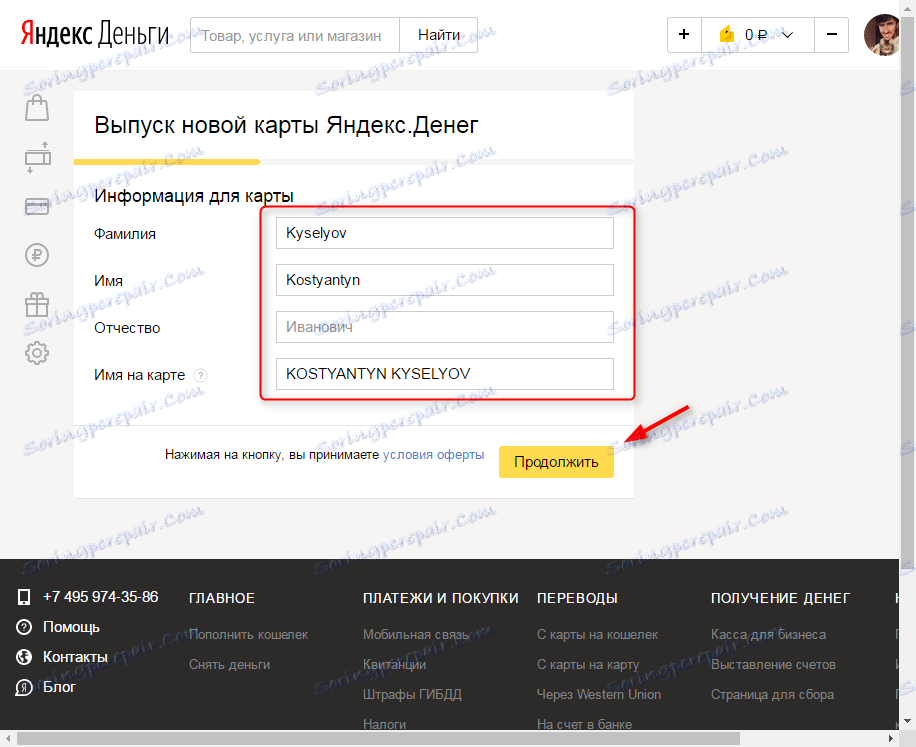916x747 pixels.
Task: Click the Фамилия field containing Kyselyov
Action: (445, 233)
